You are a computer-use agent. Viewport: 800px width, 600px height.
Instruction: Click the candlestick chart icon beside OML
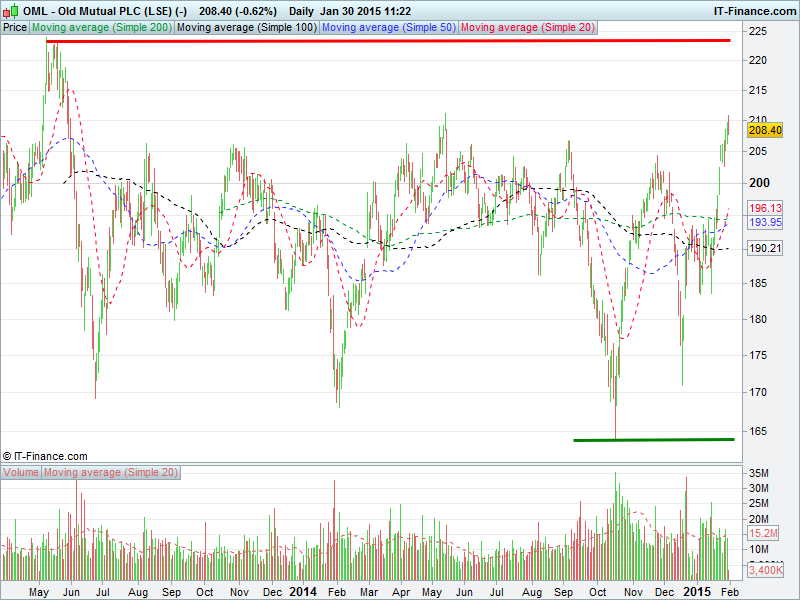(11, 11)
